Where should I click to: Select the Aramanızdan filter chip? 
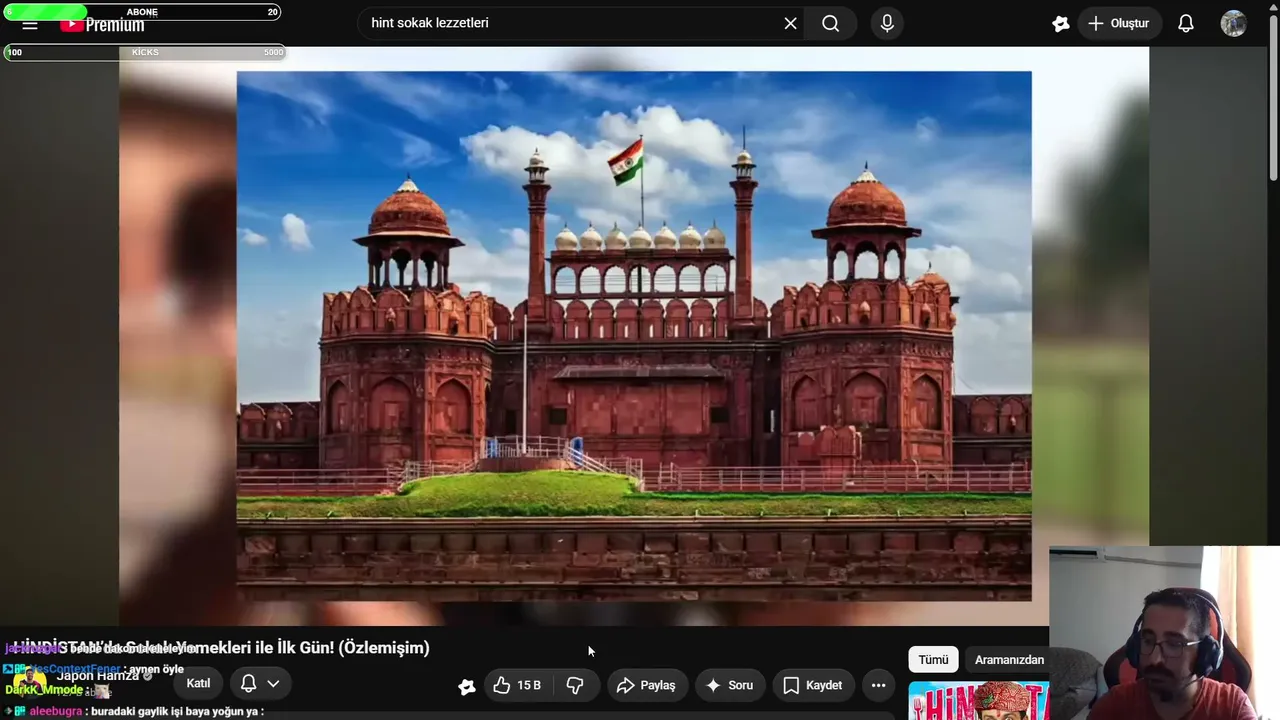pos(1007,660)
